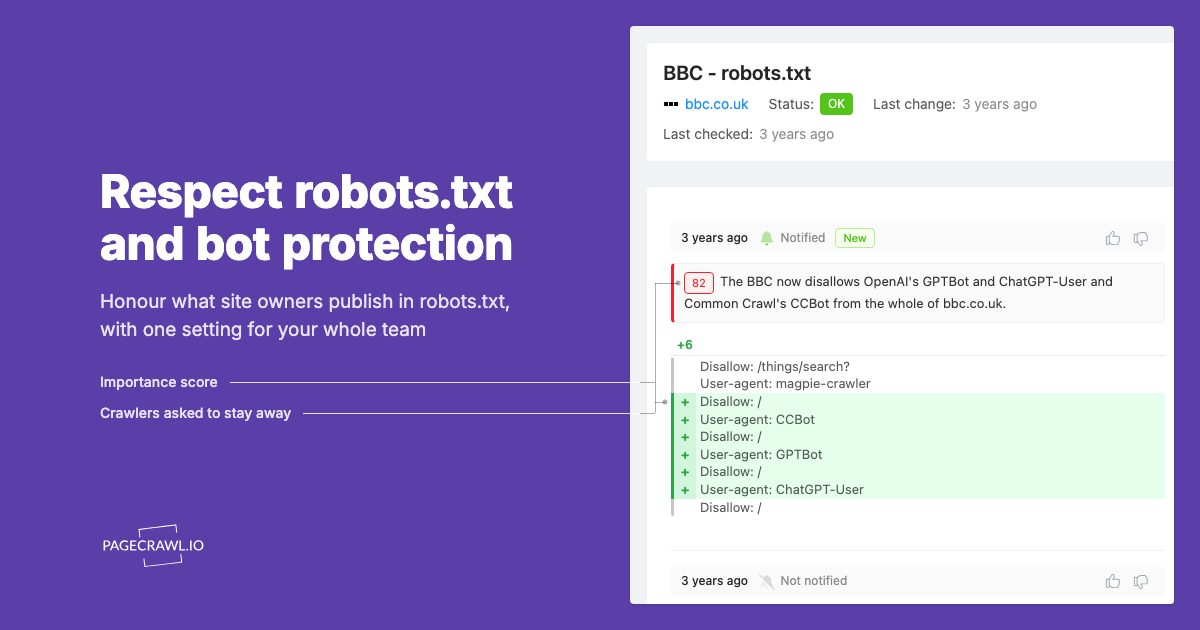This screenshot has width=1200, height=630.
Task: Click thumbs down on the Not notified entry
Action: tap(1141, 581)
